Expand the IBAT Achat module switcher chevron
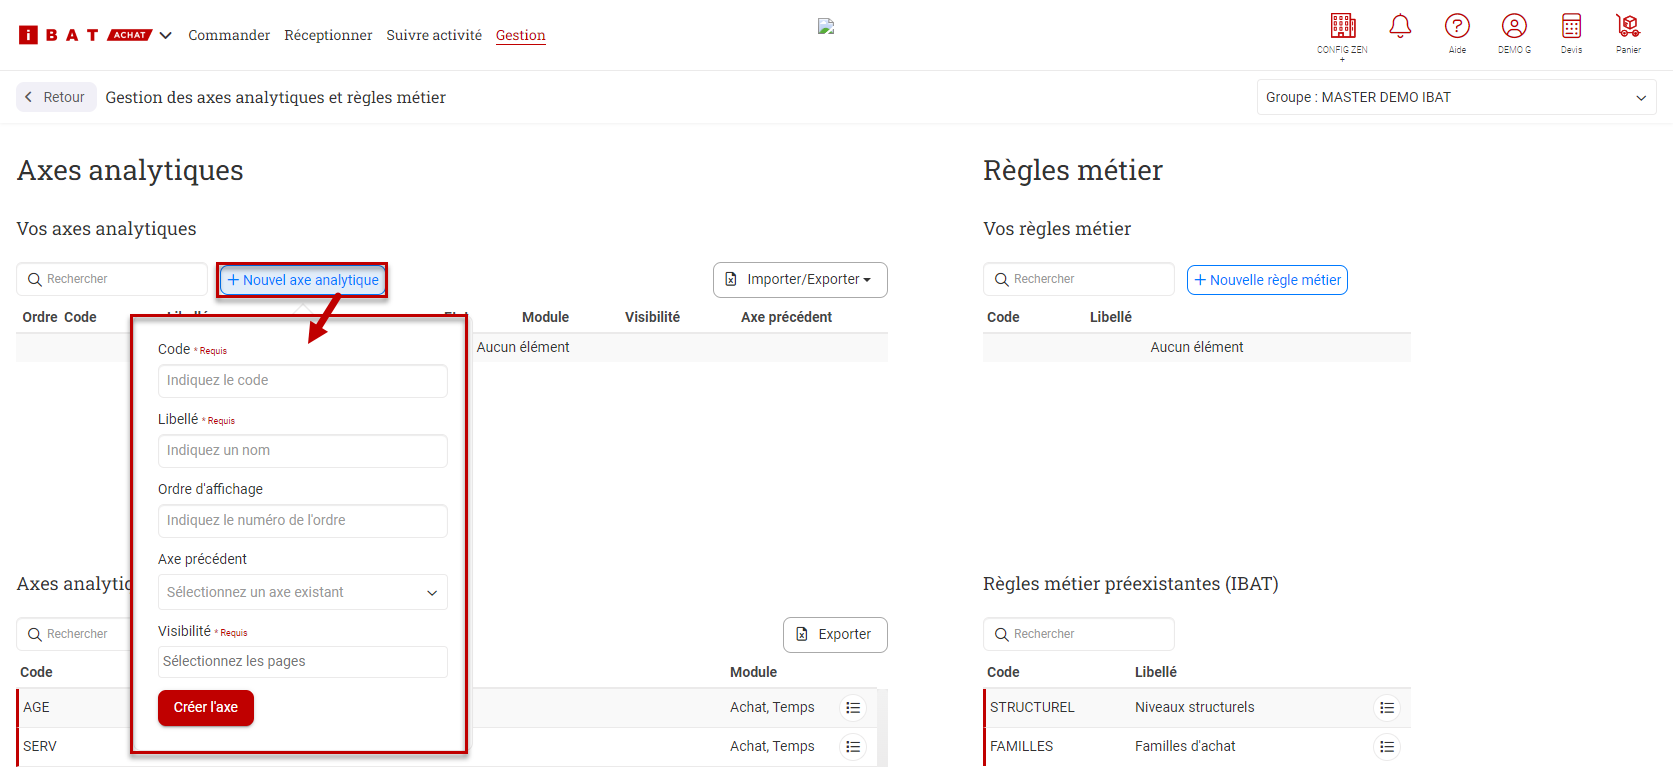The height and width of the screenshot is (767, 1673). [x=166, y=36]
